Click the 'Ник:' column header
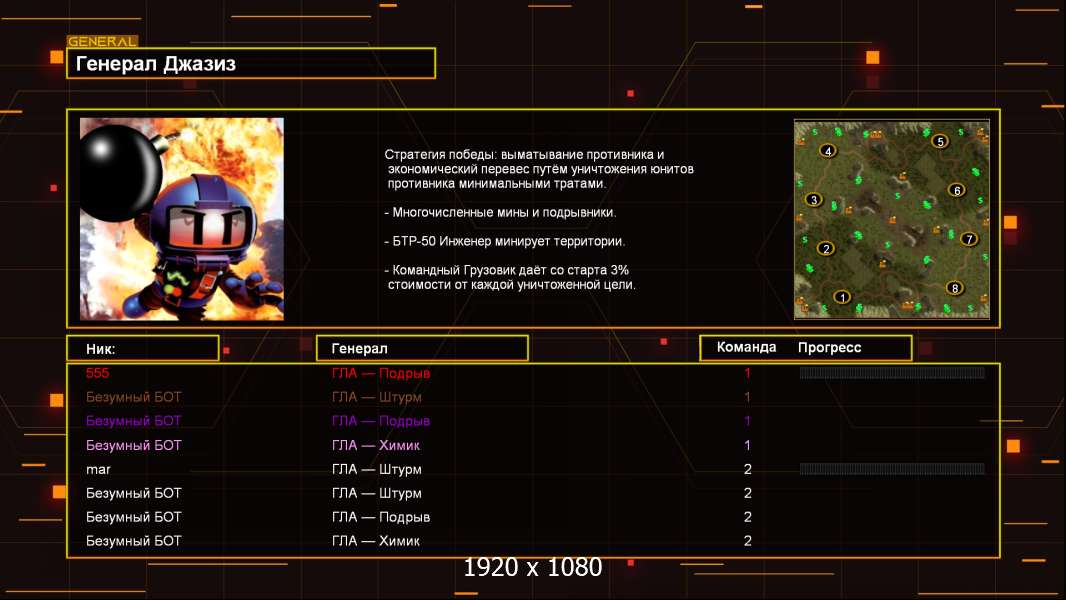The width and height of the screenshot is (1066, 600). pos(143,349)
